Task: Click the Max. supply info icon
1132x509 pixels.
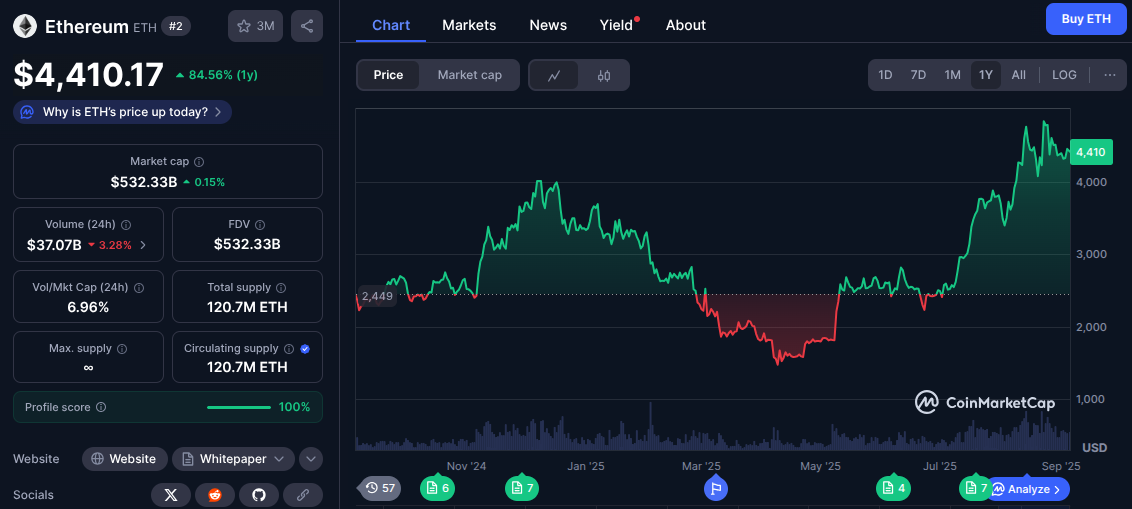Action: pyautogui.click(x=122, y=349)
